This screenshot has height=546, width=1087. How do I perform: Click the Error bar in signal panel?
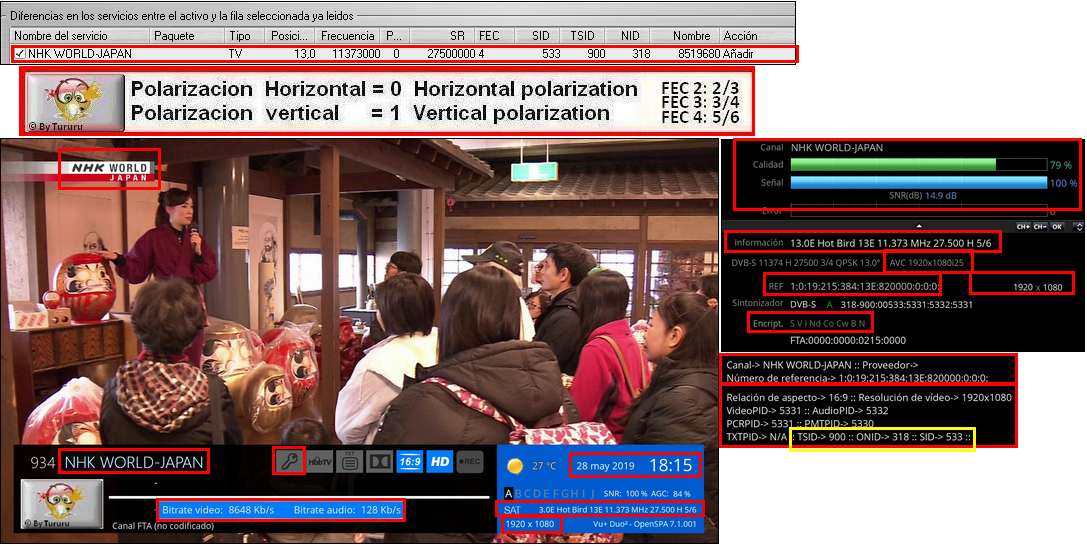[919, 211]
